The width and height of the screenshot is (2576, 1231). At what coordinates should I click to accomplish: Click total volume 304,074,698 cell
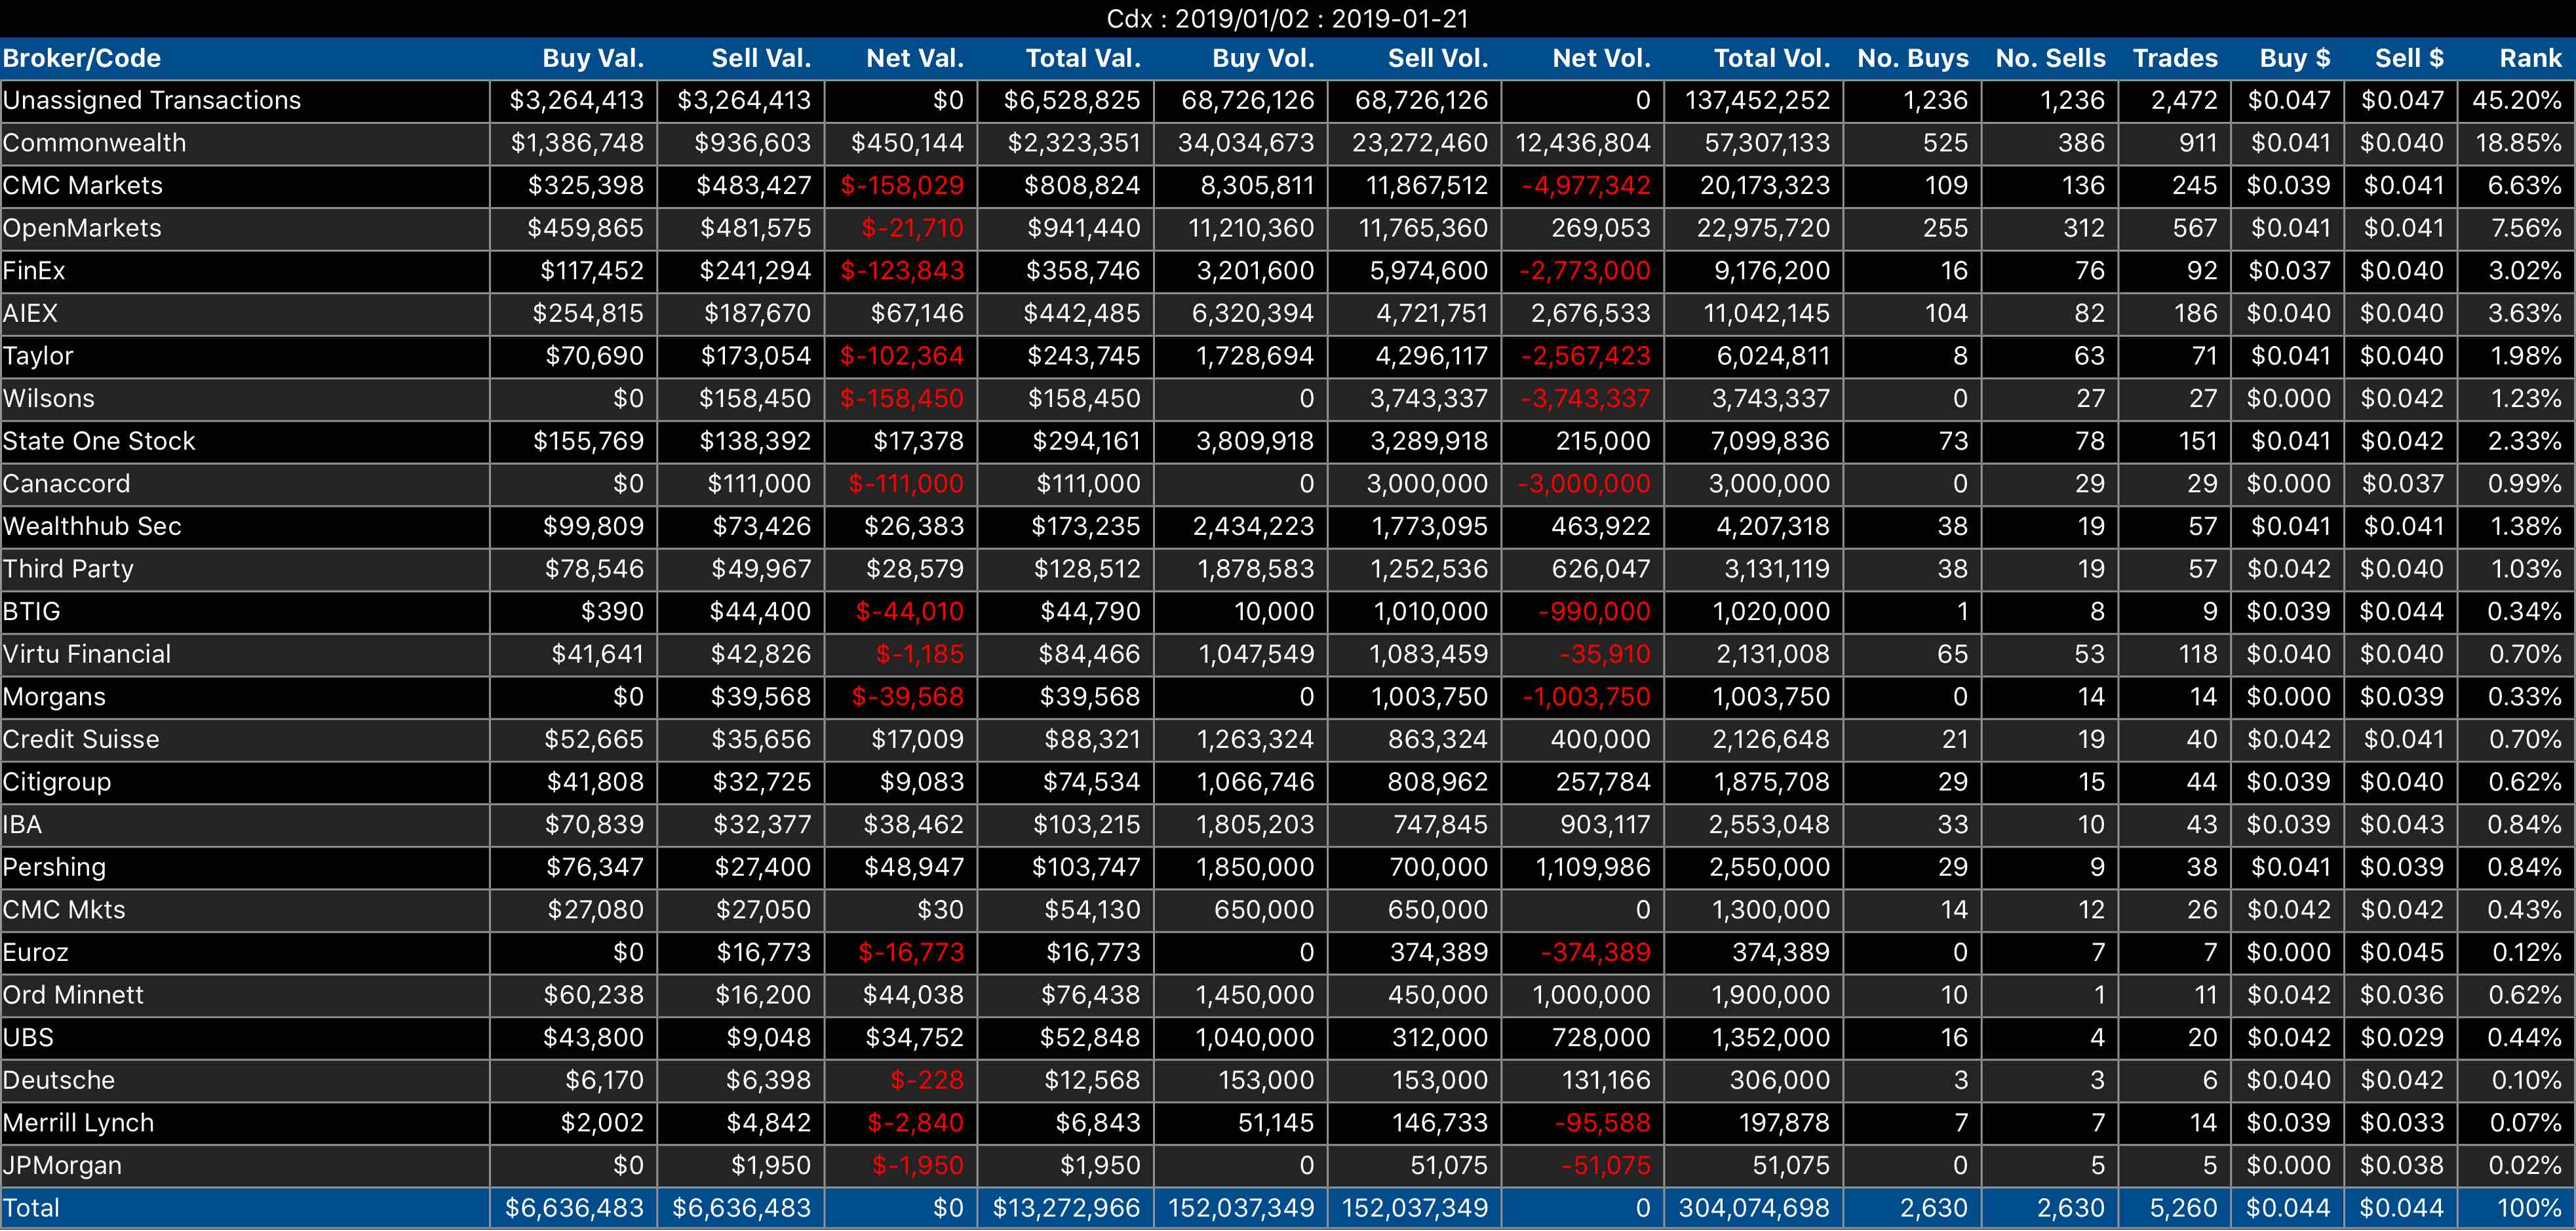1754,1208
